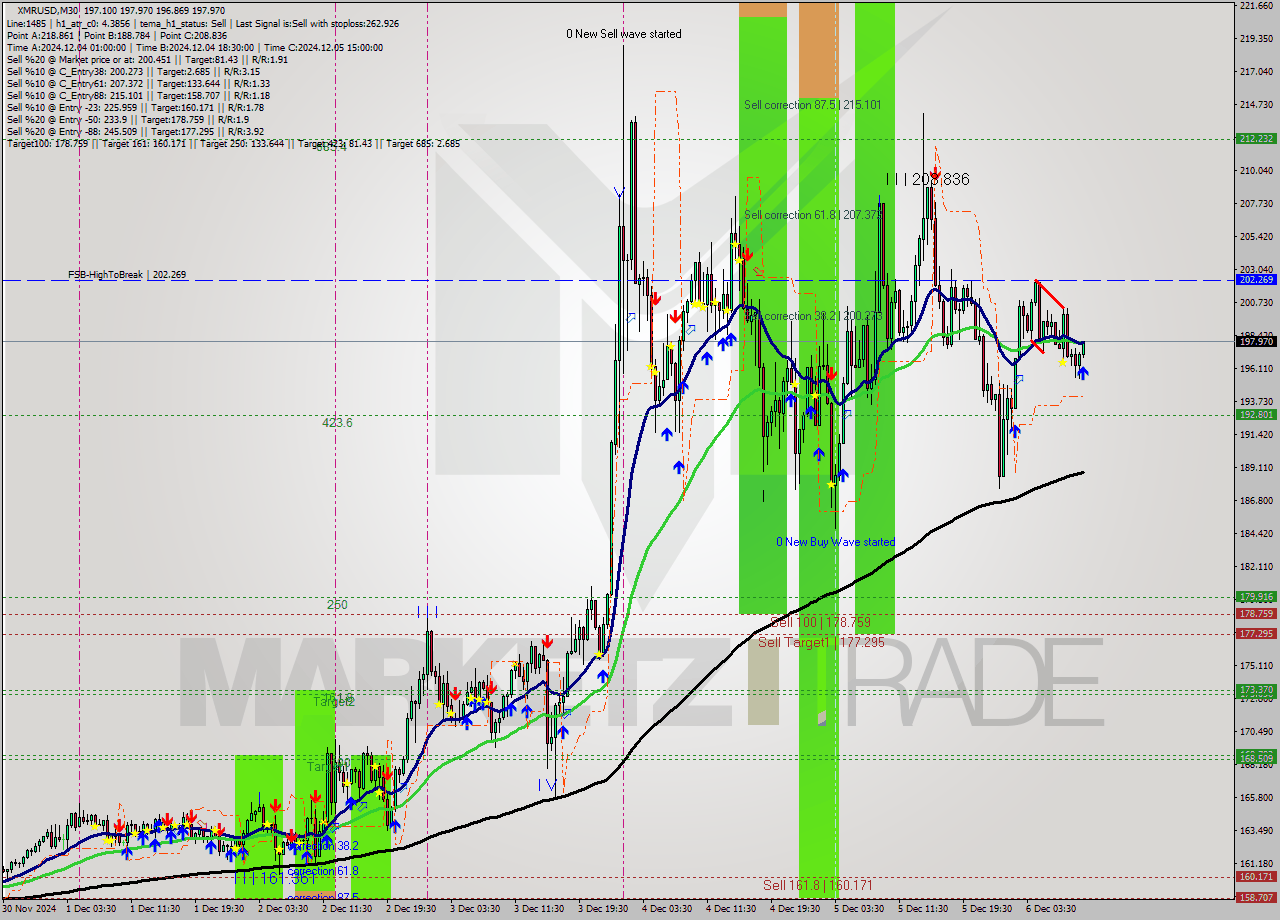Click the '3 Dec 19:30' time axis label

[603, 909]
